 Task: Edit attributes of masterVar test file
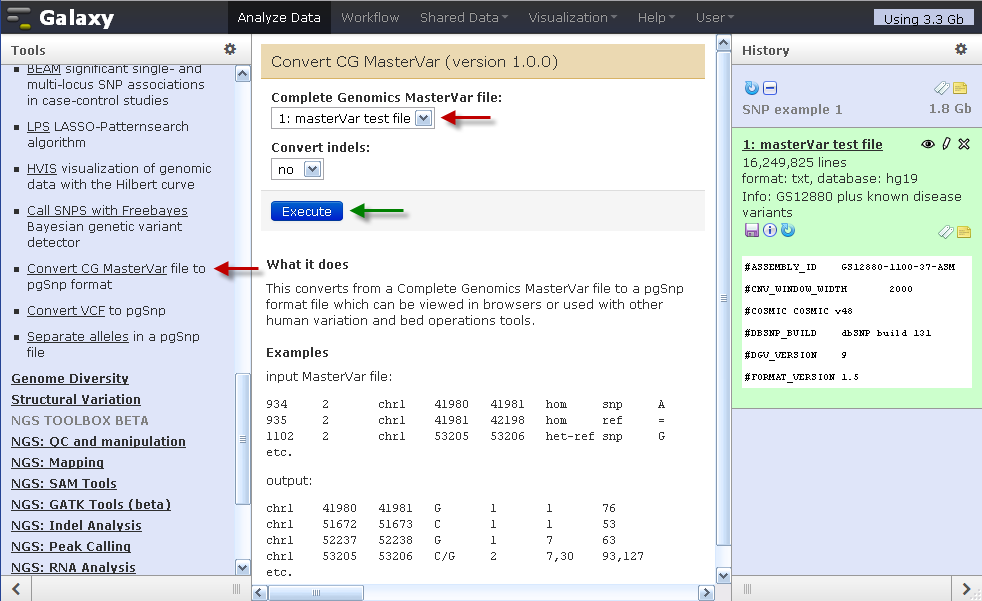[x=946, y=144]
